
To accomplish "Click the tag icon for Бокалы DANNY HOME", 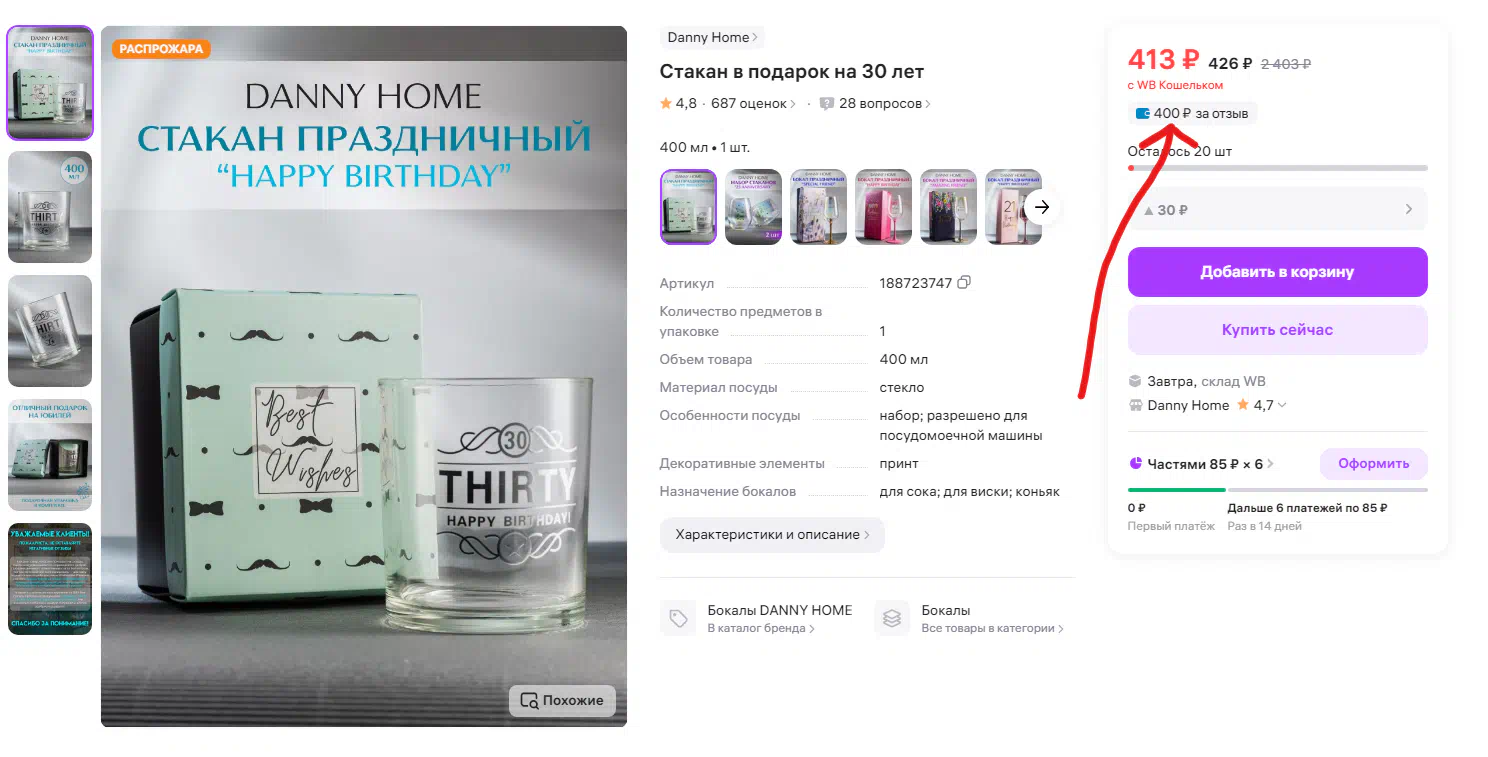I will 678,619.
